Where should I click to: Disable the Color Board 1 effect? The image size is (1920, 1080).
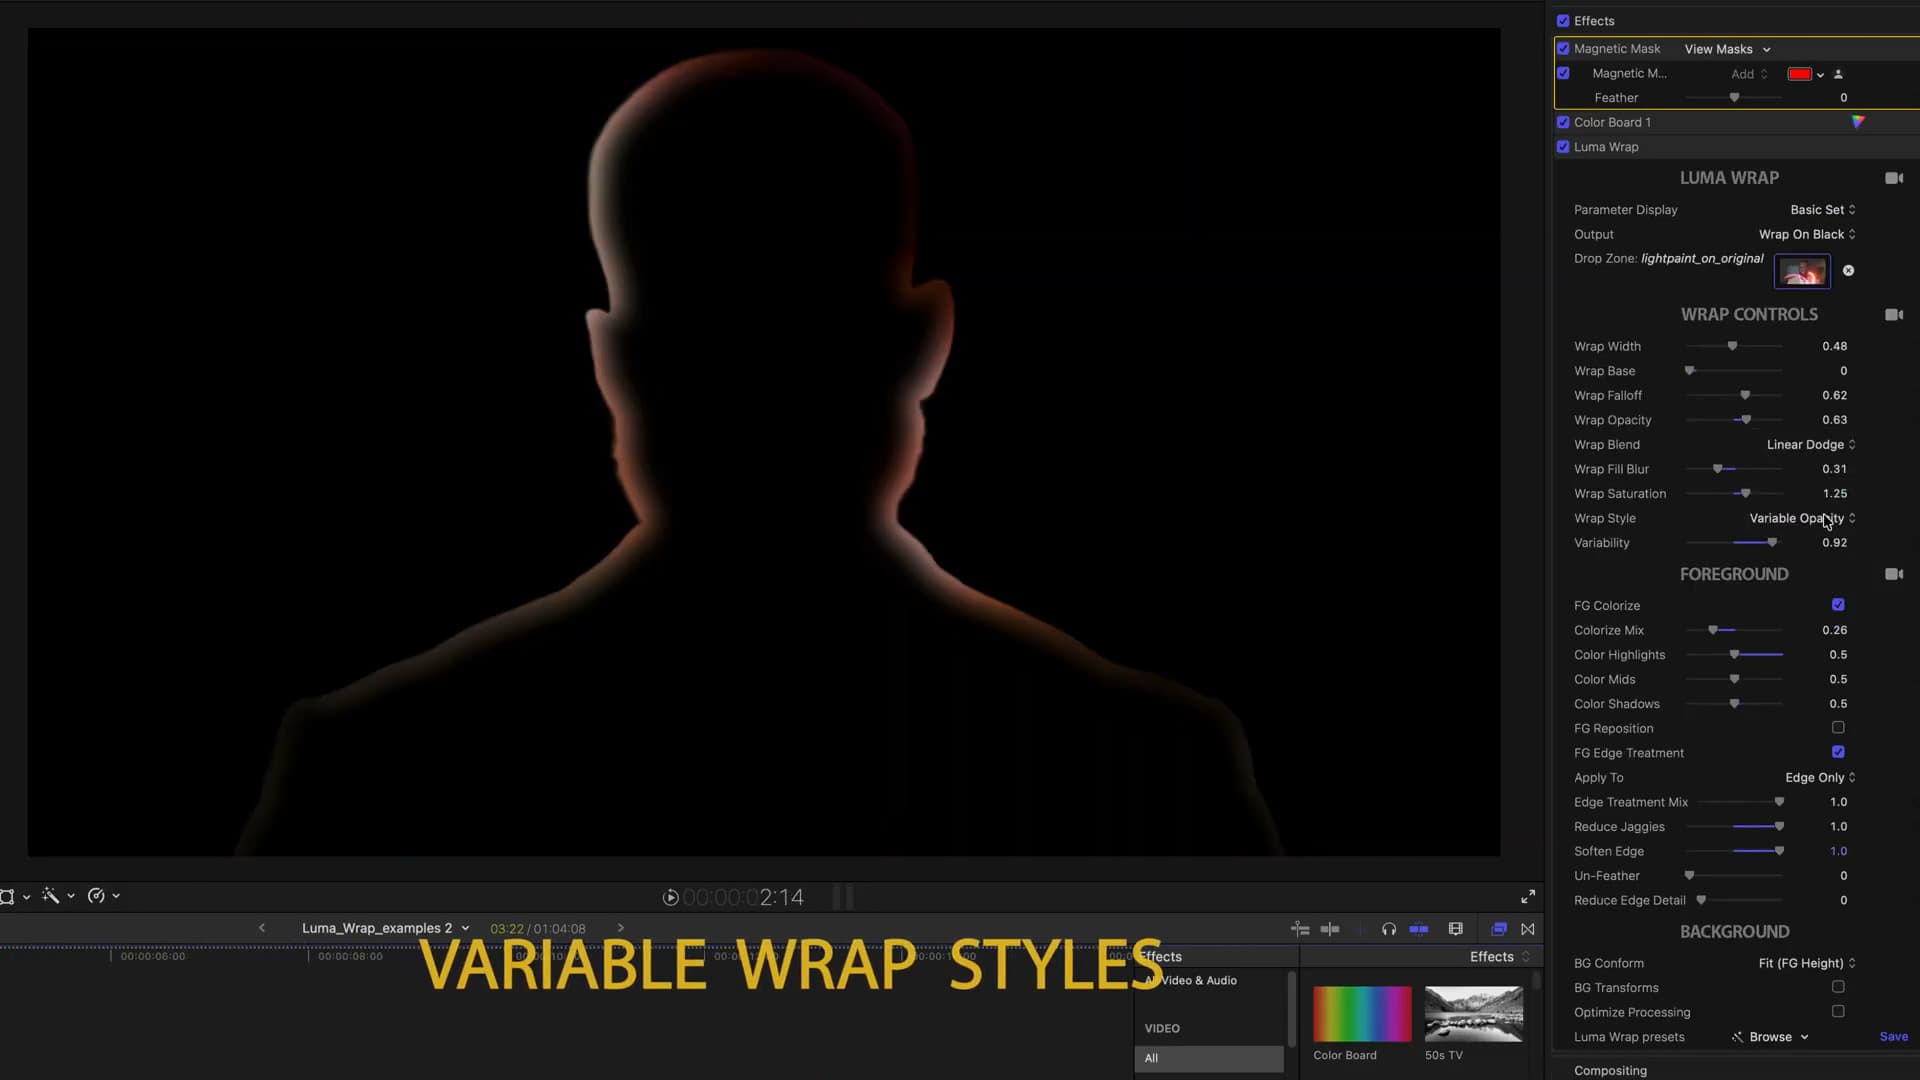[x=1563, y=122]
